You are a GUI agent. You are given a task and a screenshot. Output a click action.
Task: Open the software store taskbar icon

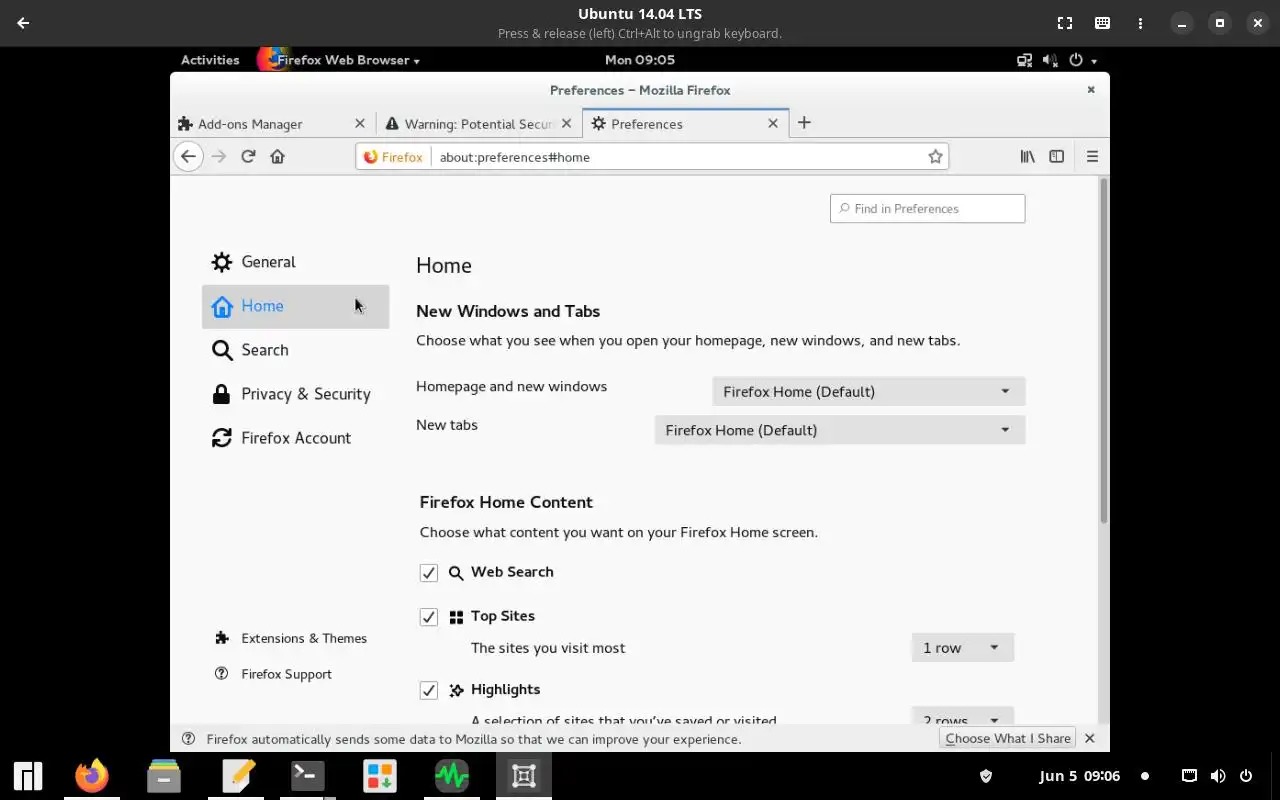[380, 776]
